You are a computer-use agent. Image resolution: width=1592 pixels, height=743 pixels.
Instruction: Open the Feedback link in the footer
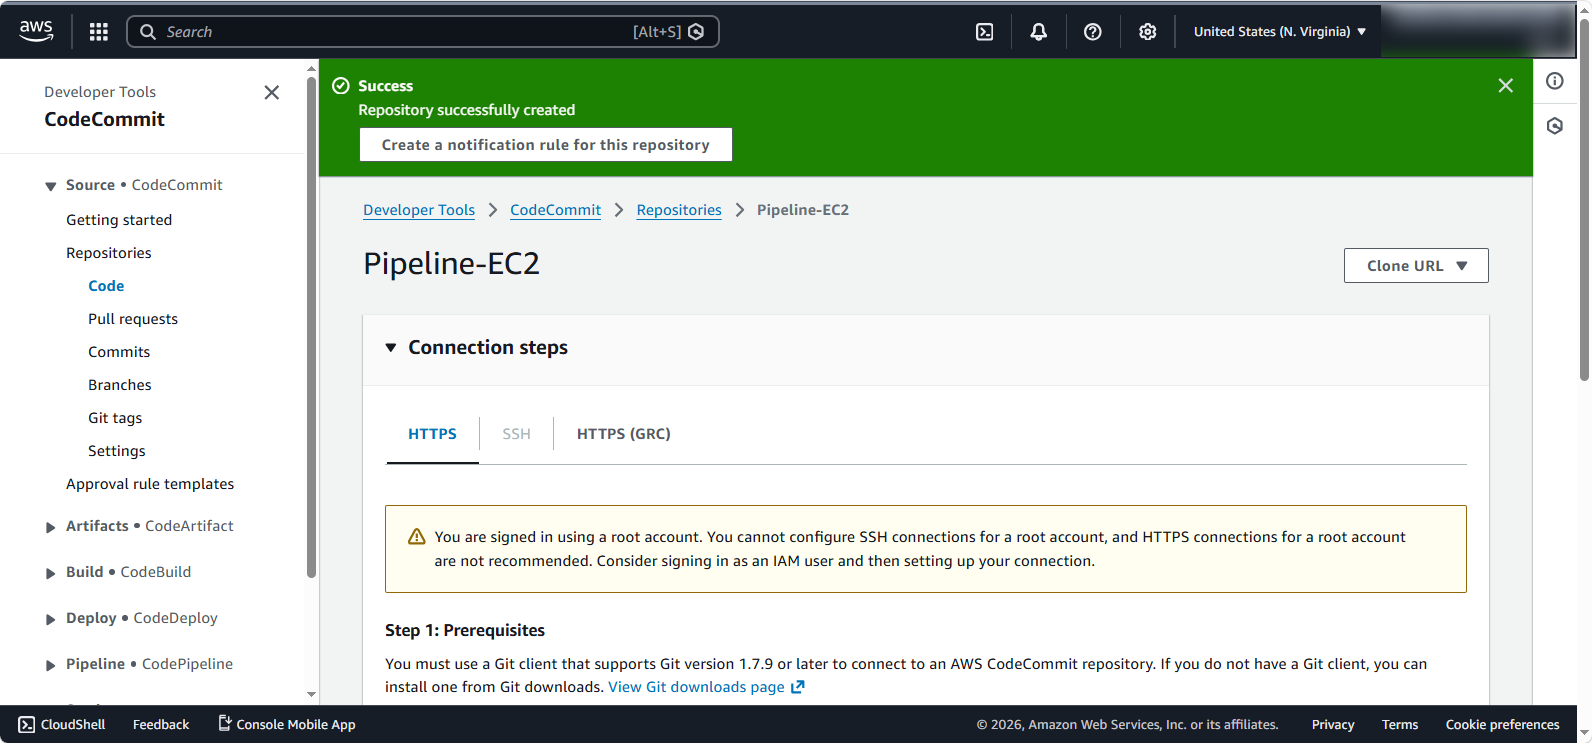pos(161,725)
